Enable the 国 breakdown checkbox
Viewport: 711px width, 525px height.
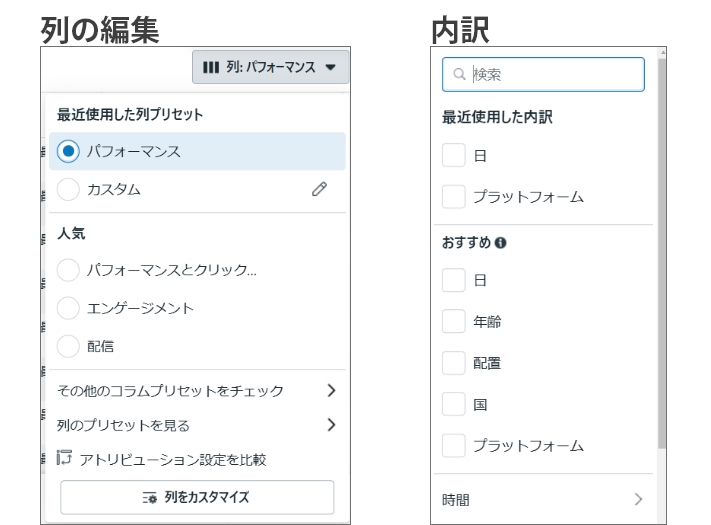click(x=453, y=404)
